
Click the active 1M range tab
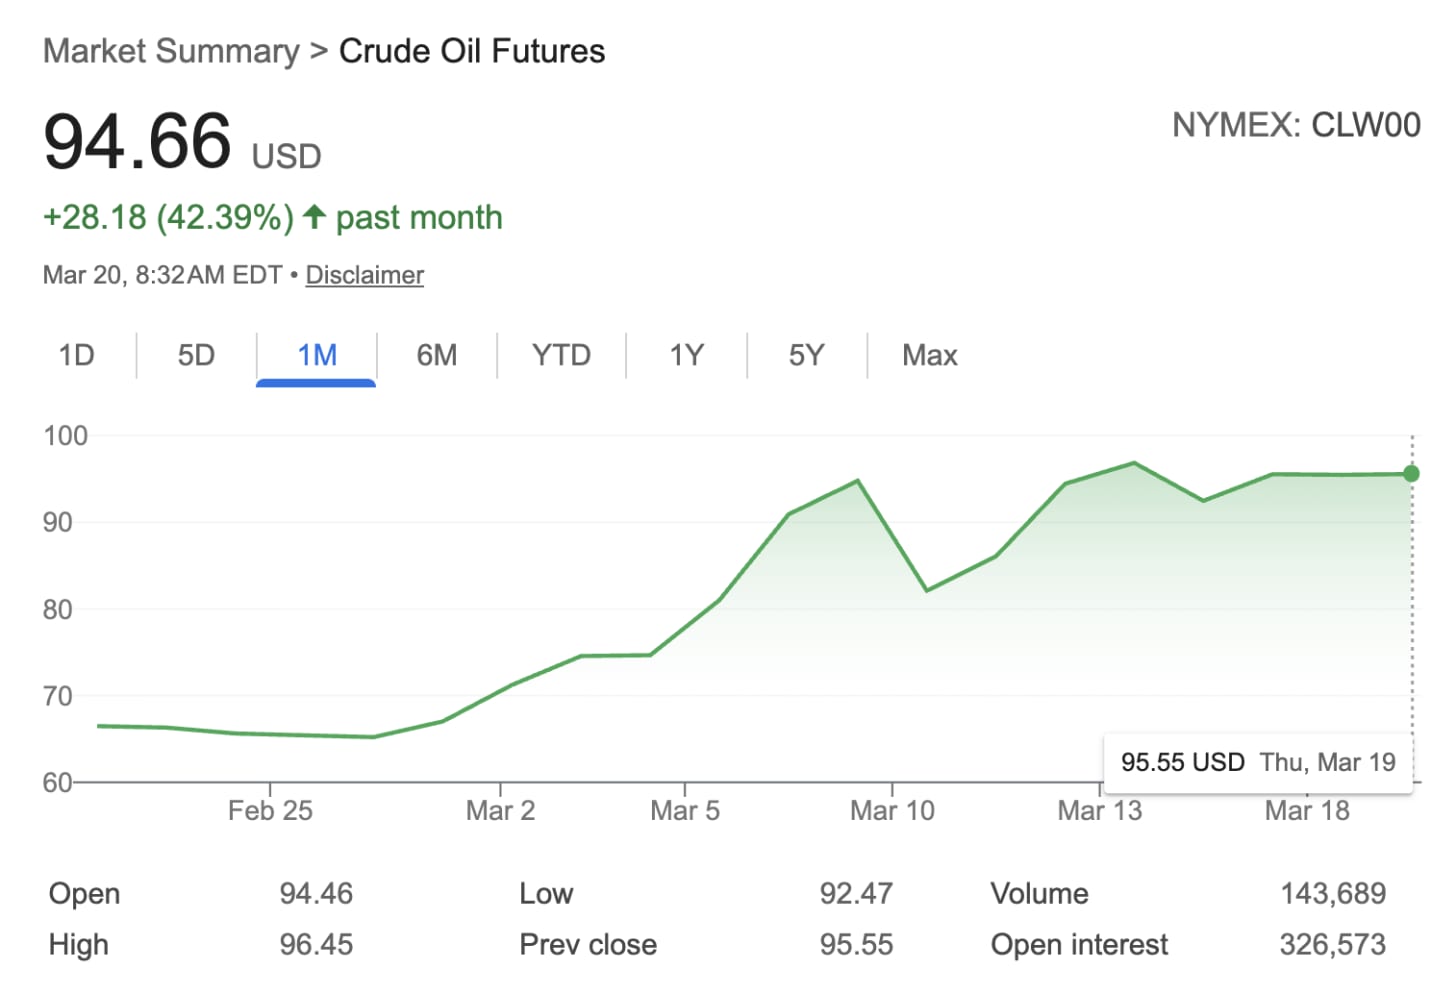click(x=316, y=355)
